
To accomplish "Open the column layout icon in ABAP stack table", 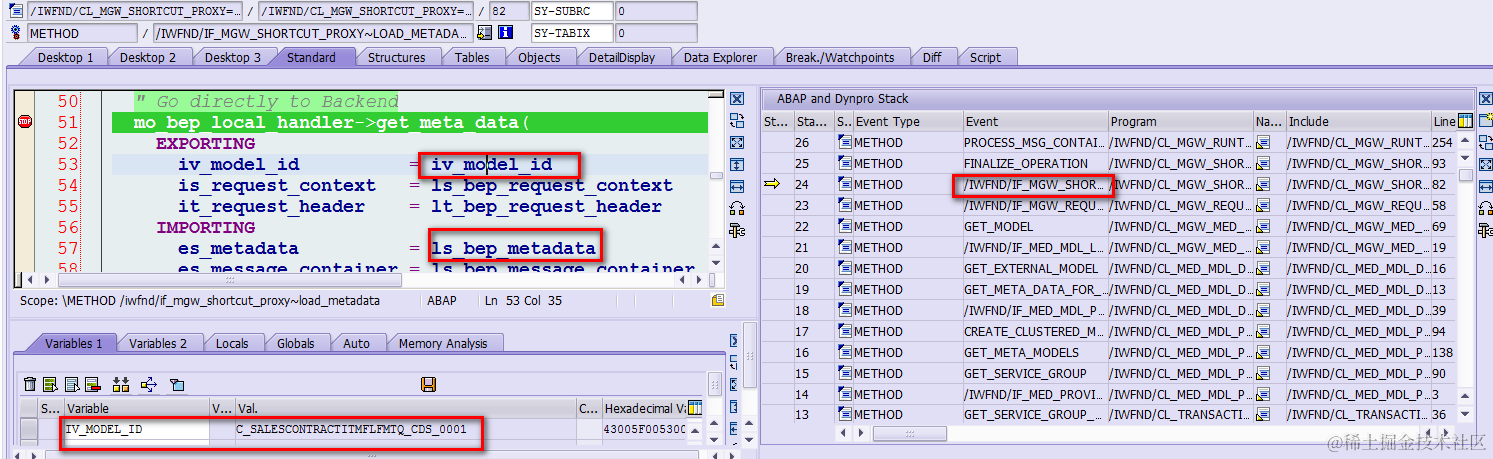I will coord(1464,121).
